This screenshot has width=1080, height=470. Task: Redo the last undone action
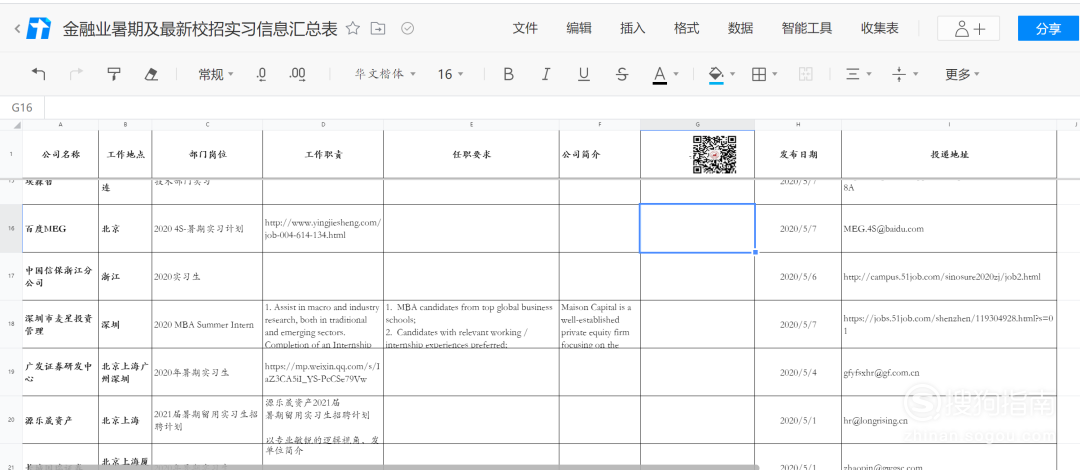(76, 74)
